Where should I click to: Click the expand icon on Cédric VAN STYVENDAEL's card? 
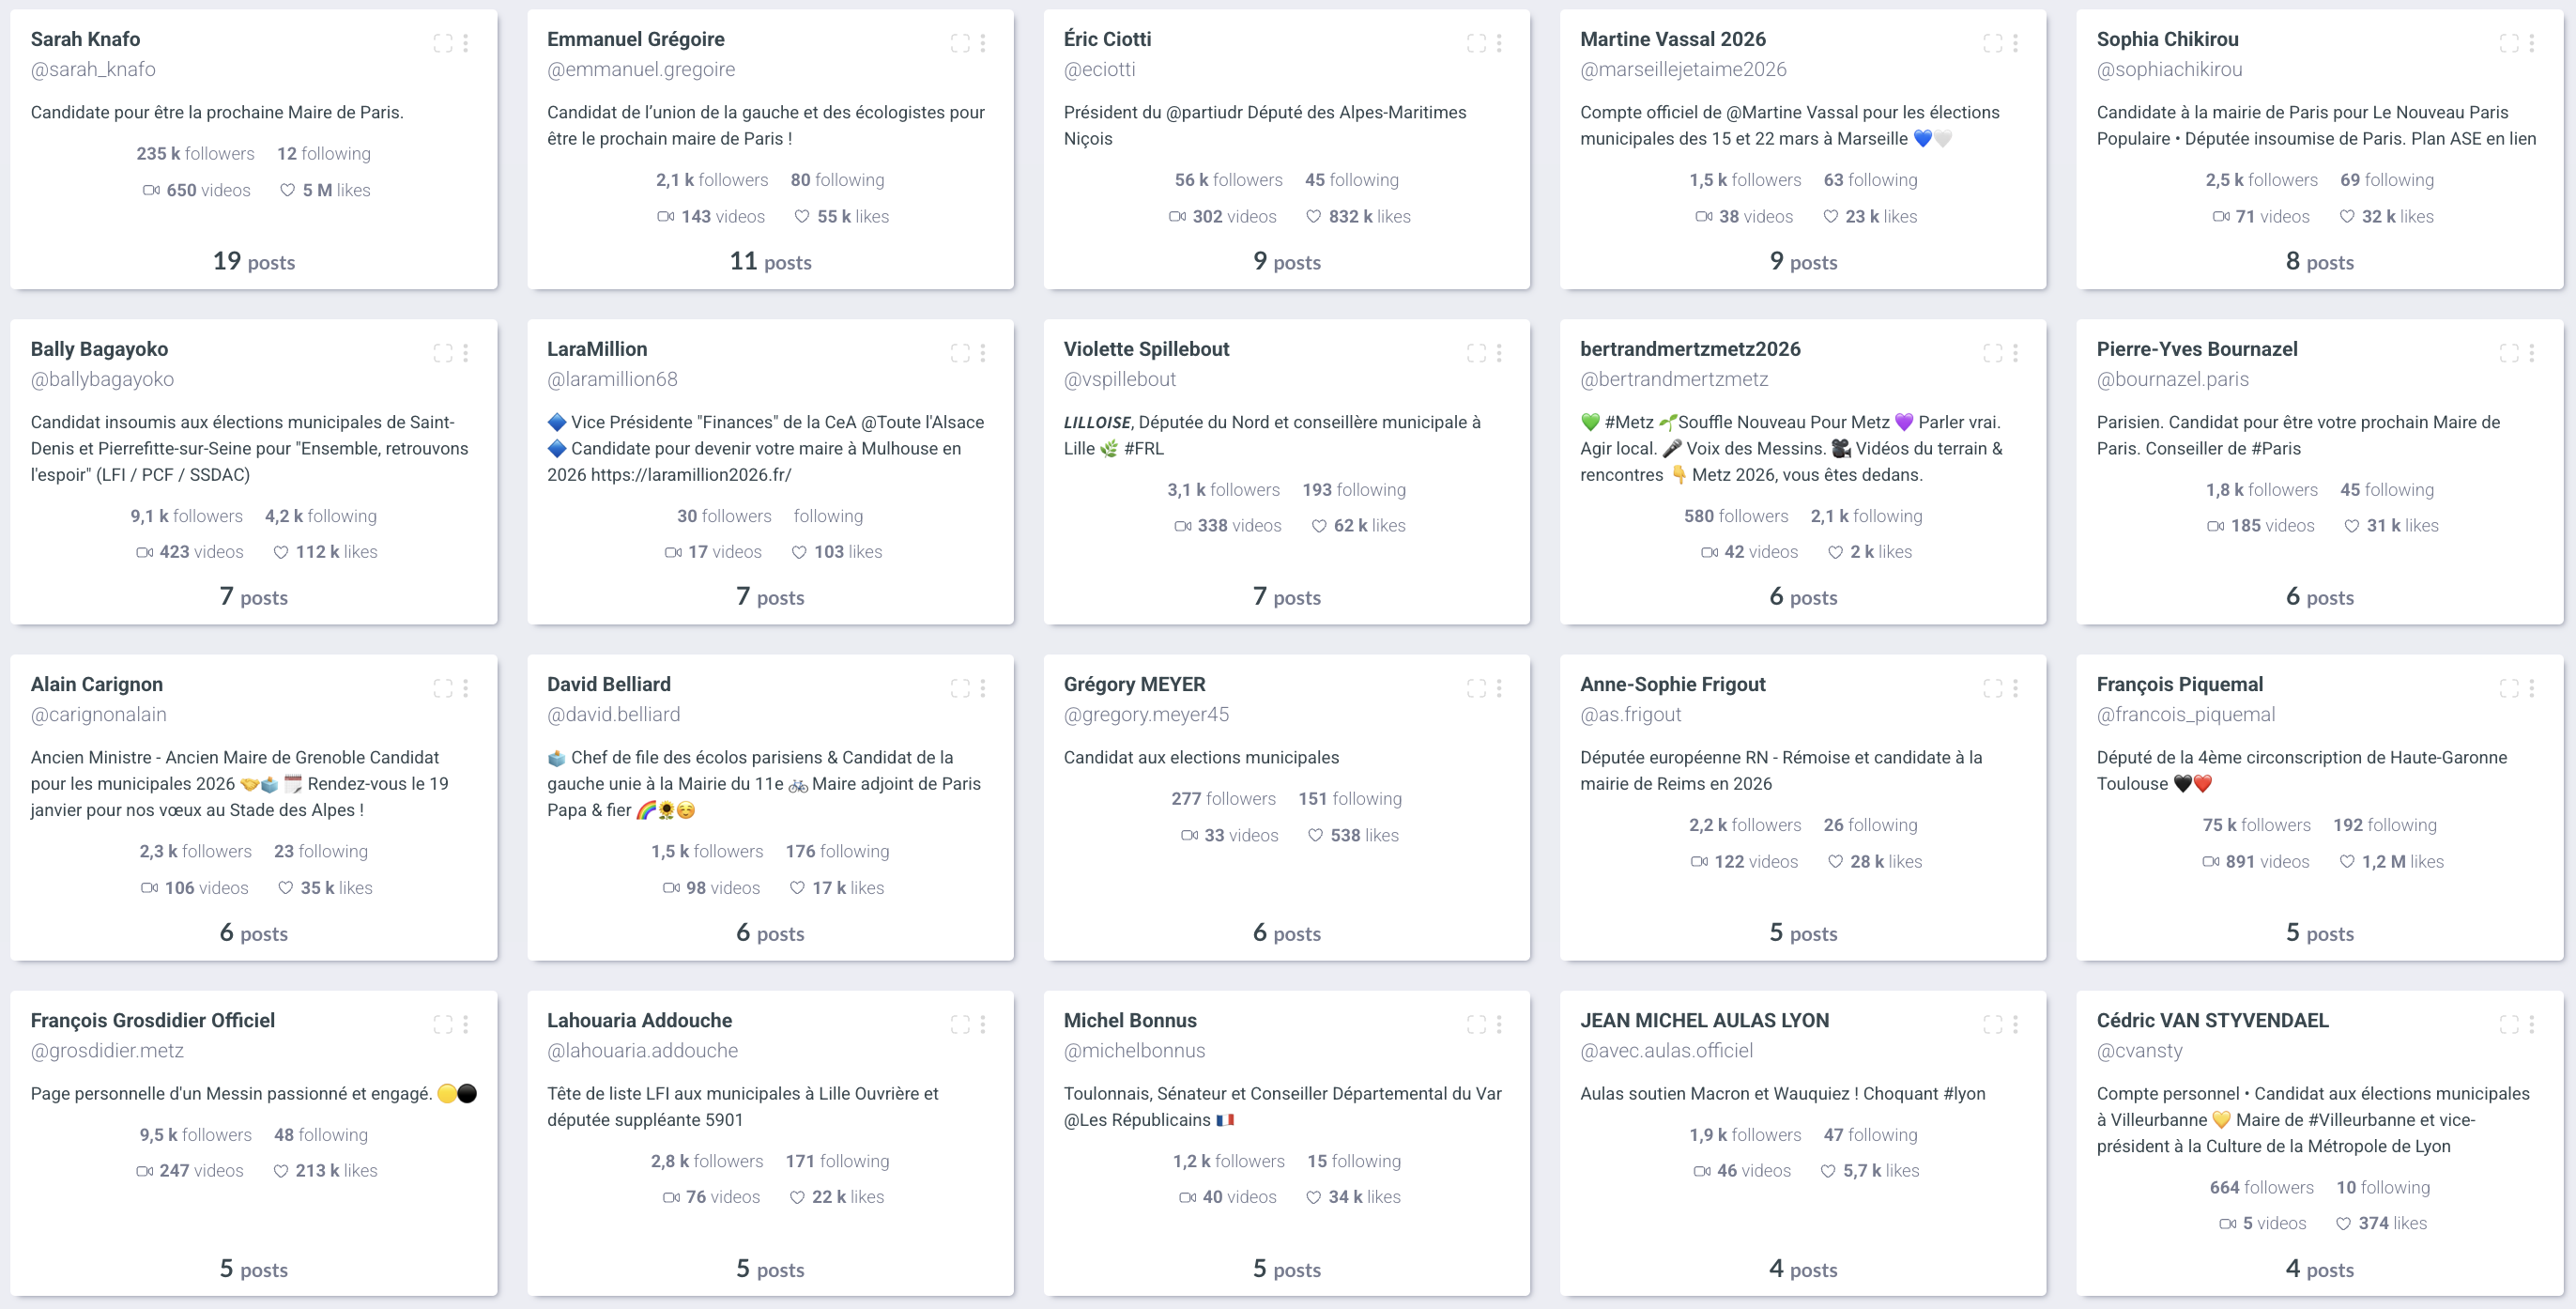tap(2509, 1024)
